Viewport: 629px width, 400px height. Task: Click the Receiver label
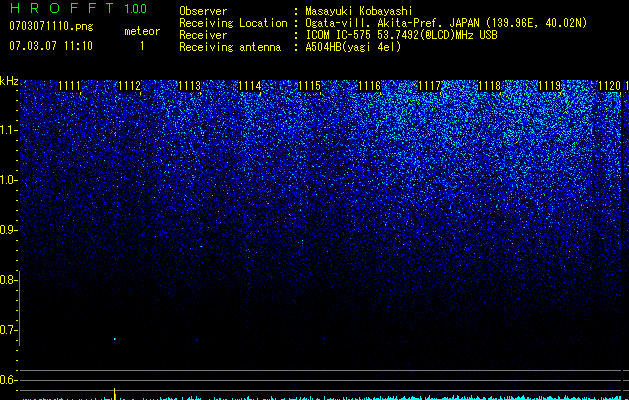point(203,35)
